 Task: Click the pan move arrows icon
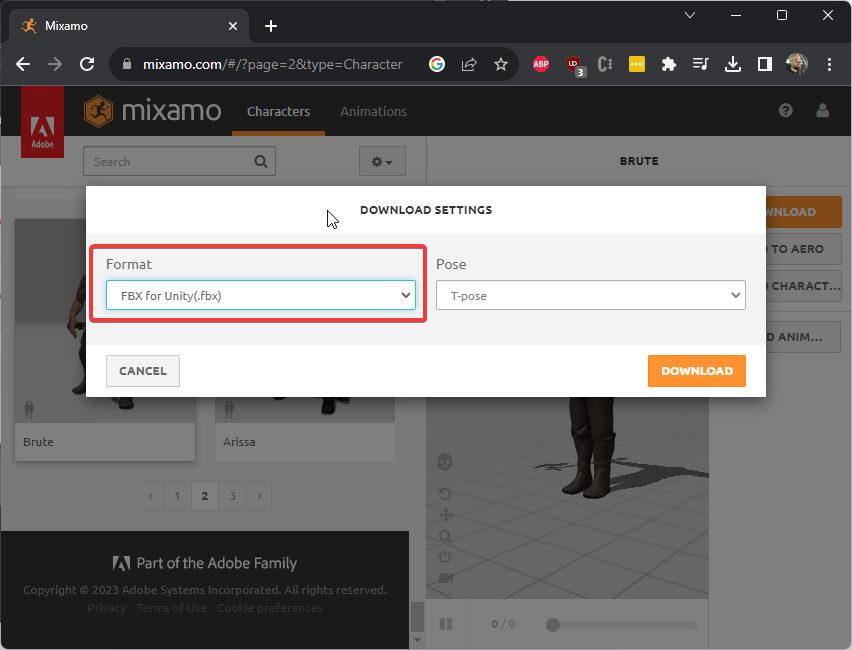tap(446, 515)
